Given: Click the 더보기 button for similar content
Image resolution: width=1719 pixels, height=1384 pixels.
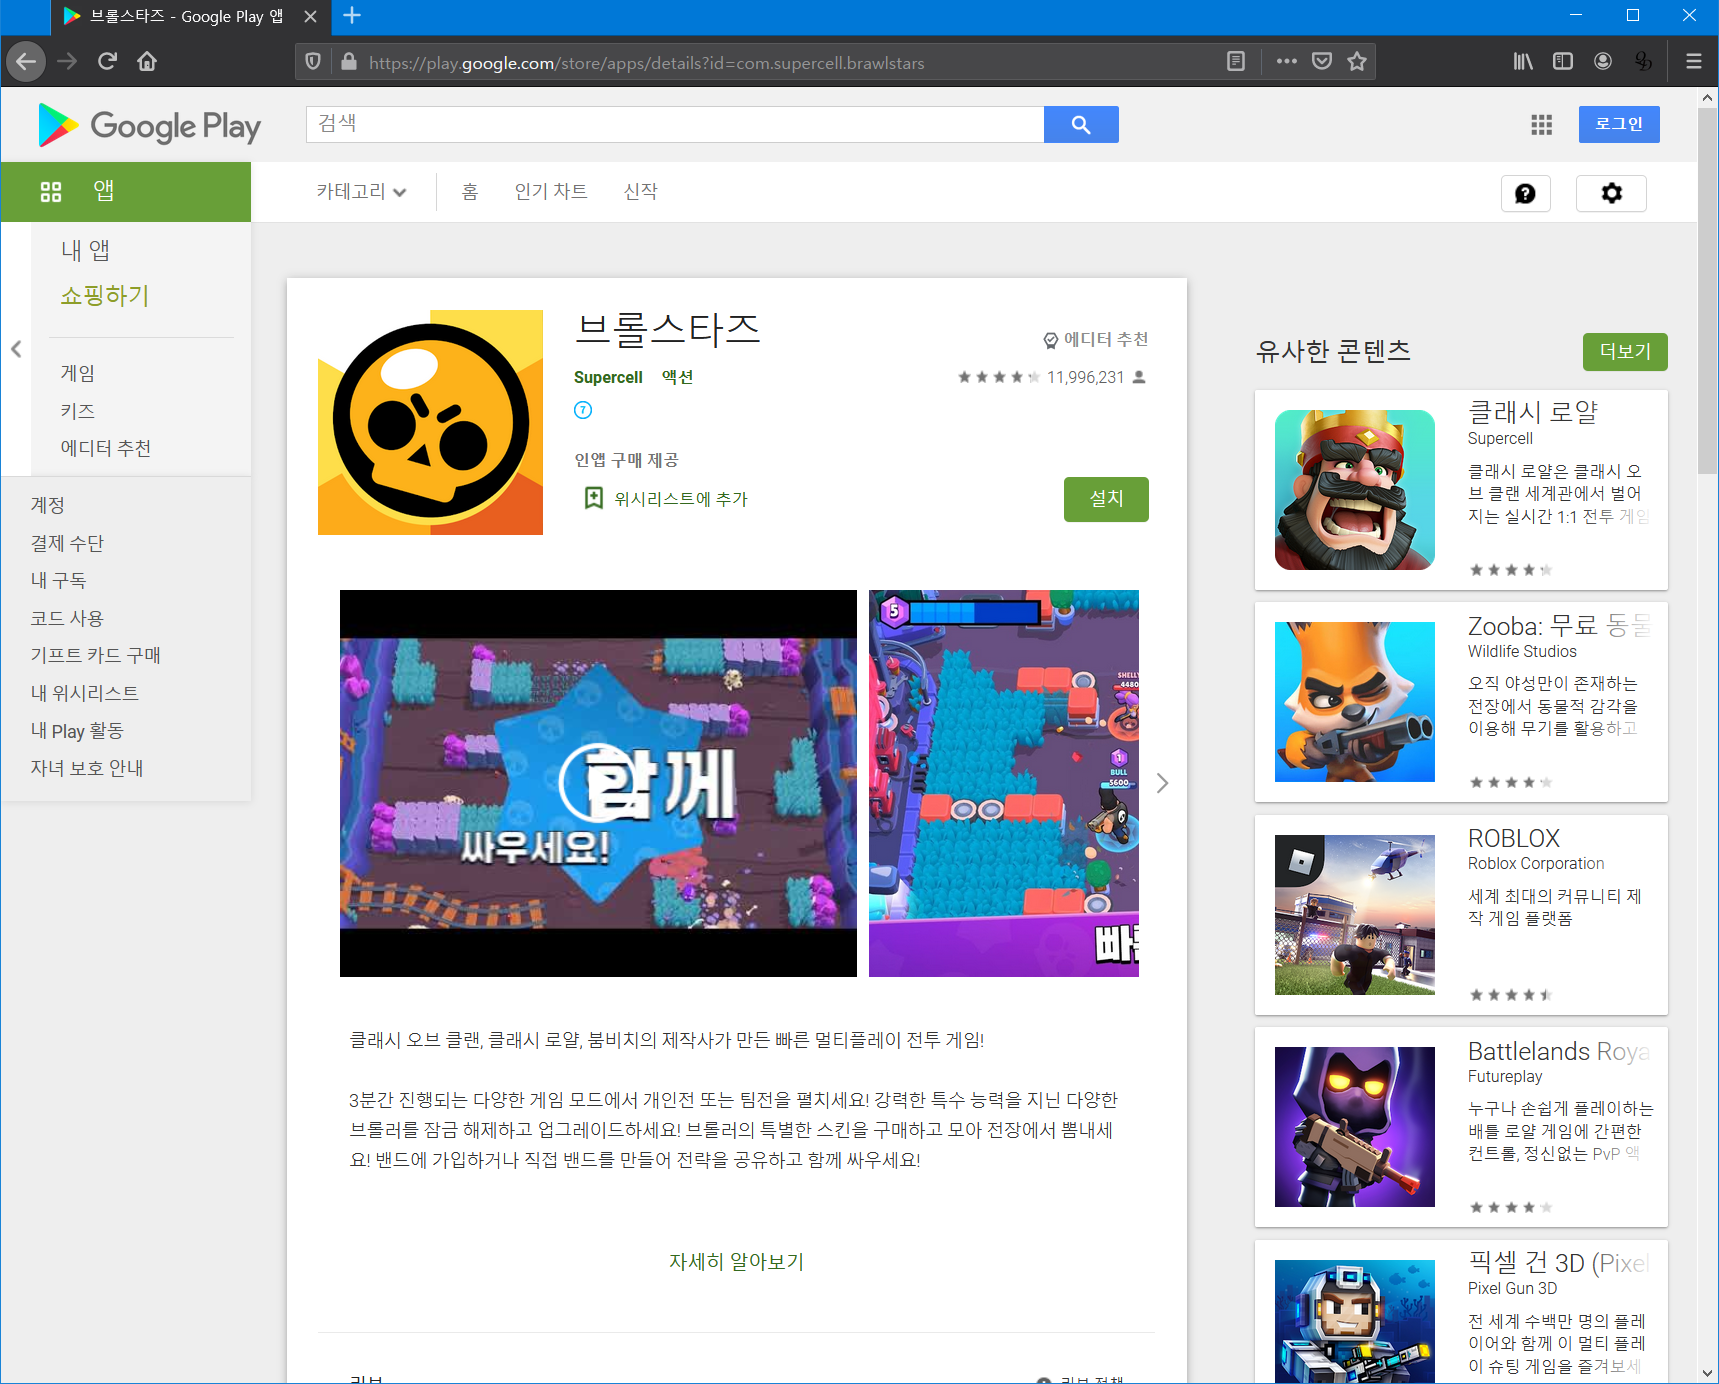Looking at the screenshot, I should pos(1625,352).
